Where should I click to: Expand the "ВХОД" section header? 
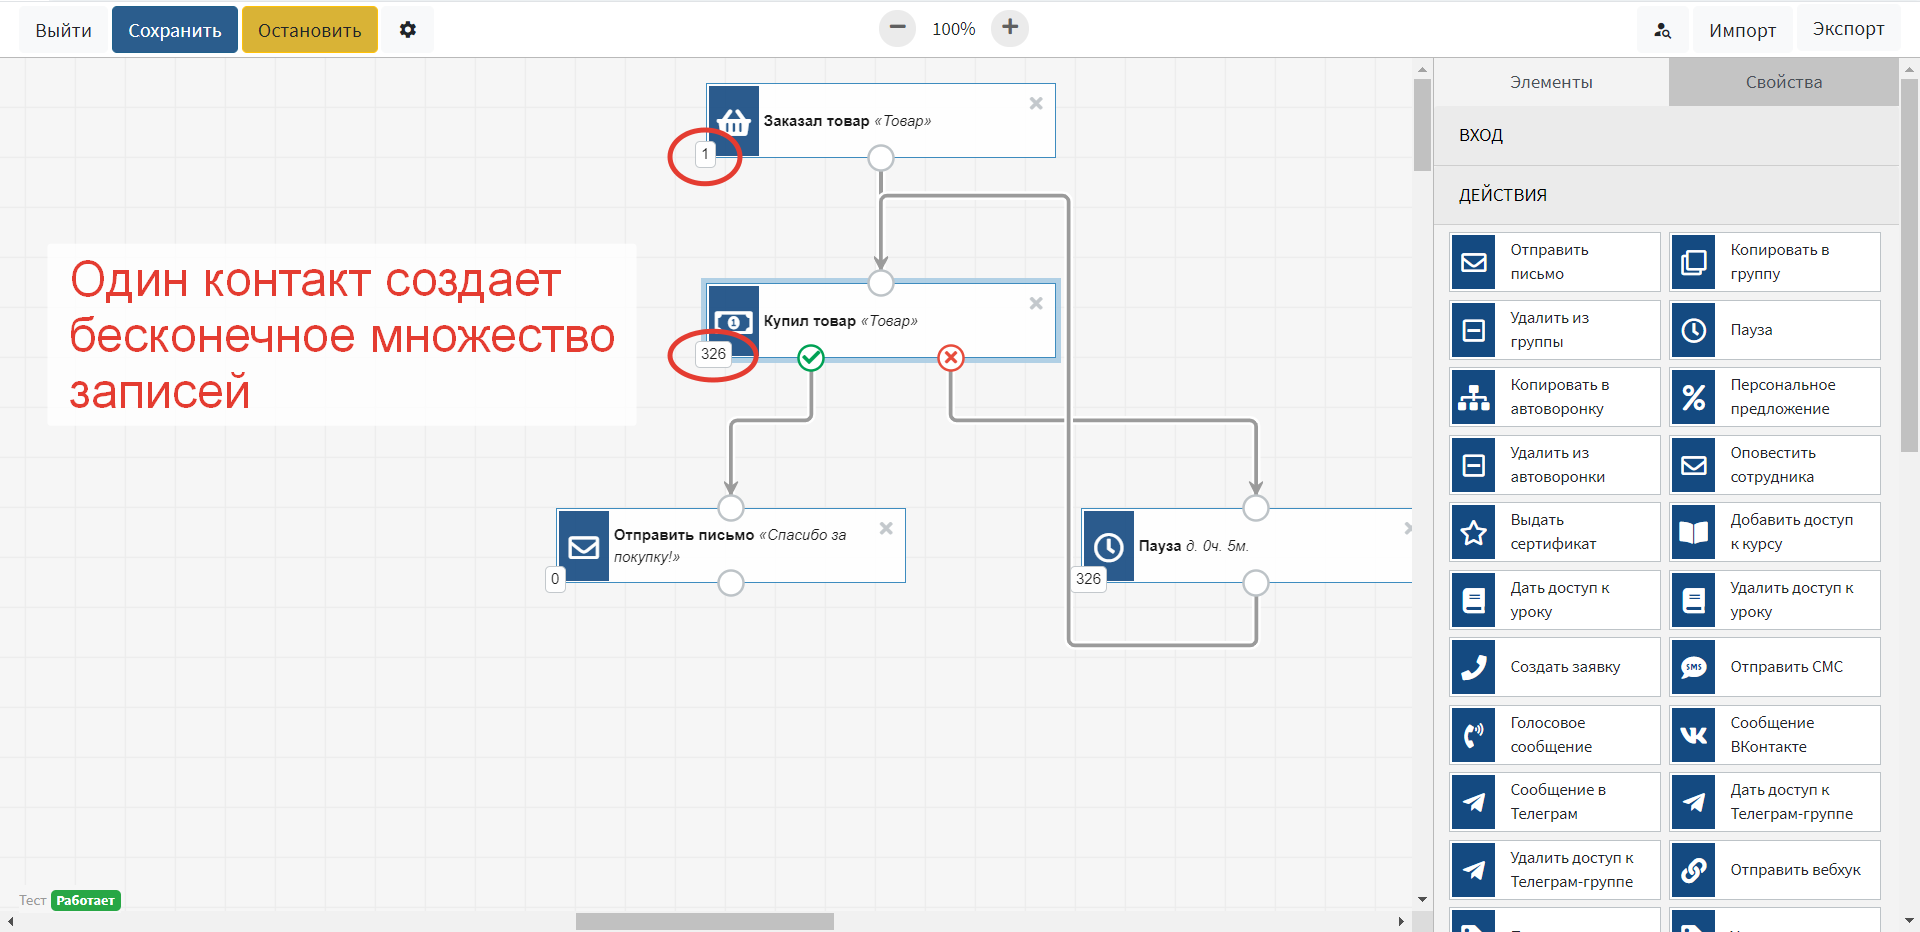pos(1665,136)
